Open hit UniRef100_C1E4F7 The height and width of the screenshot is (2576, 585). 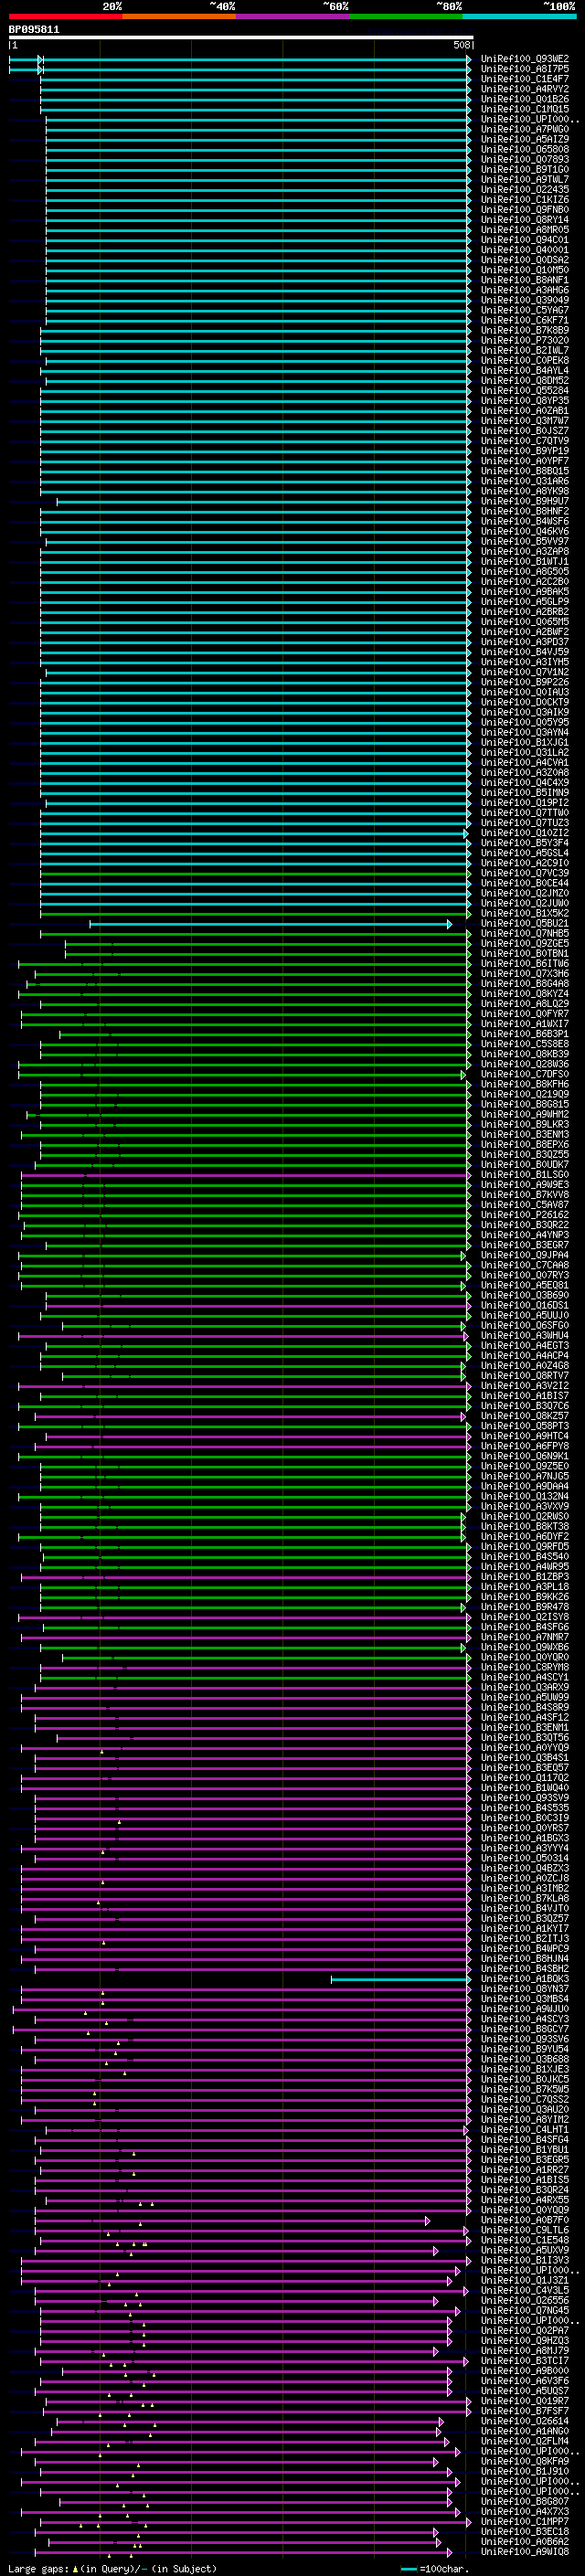[525, 79]
